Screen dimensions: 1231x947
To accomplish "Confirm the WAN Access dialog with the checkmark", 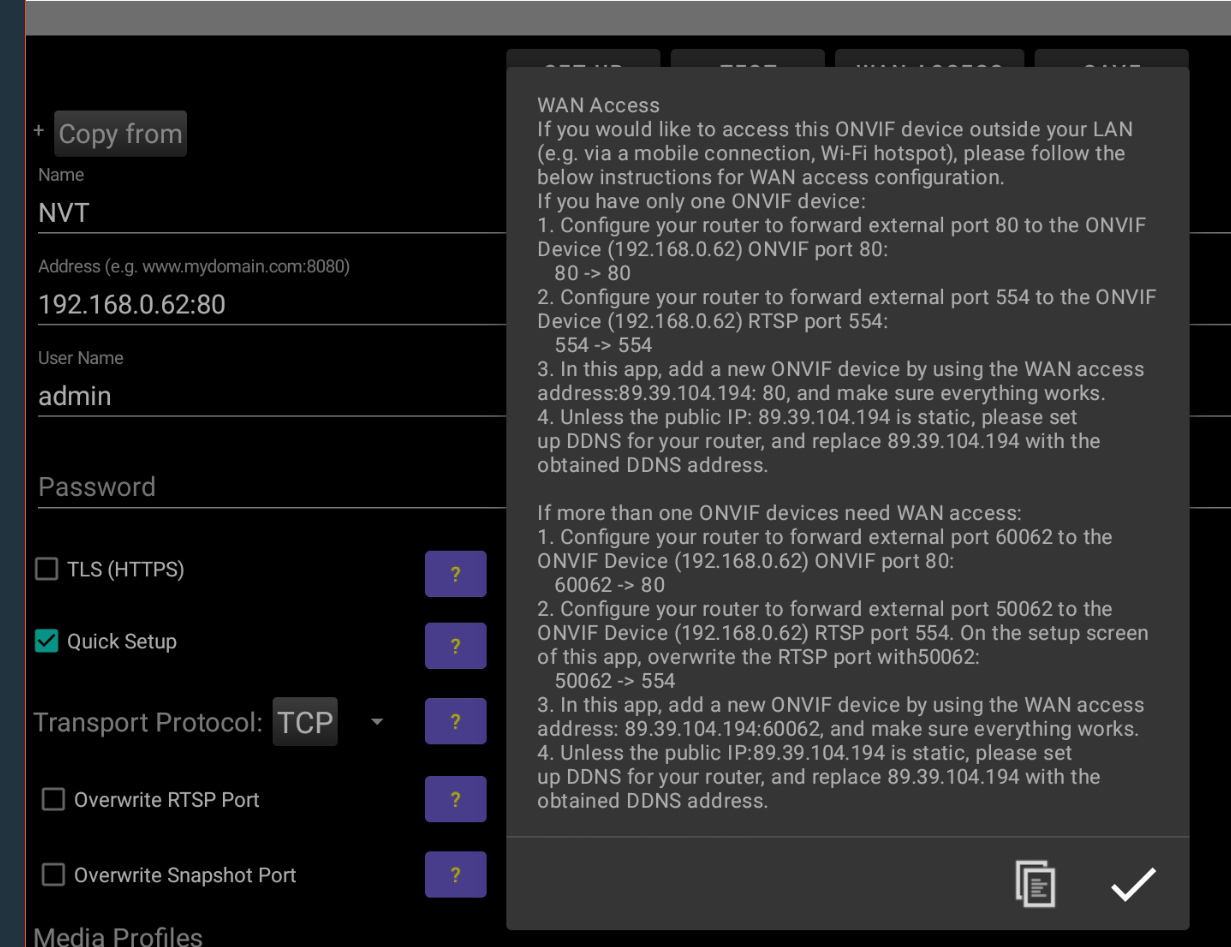I will click(x=1132, y=884).
